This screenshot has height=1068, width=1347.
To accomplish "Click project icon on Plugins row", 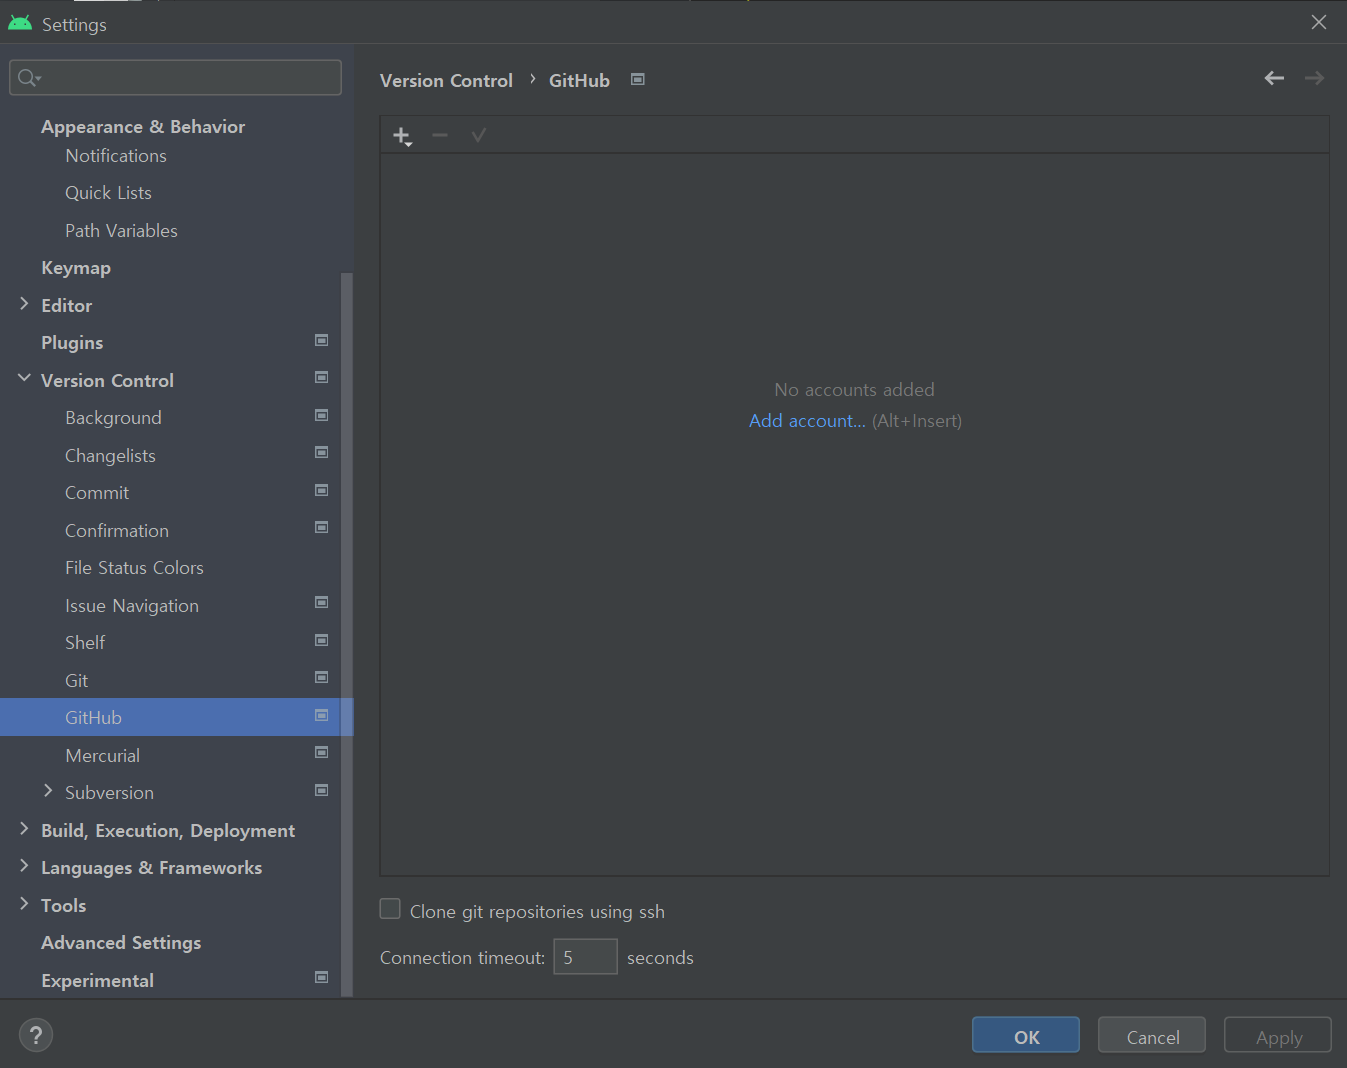I will [x=322, y=340].
